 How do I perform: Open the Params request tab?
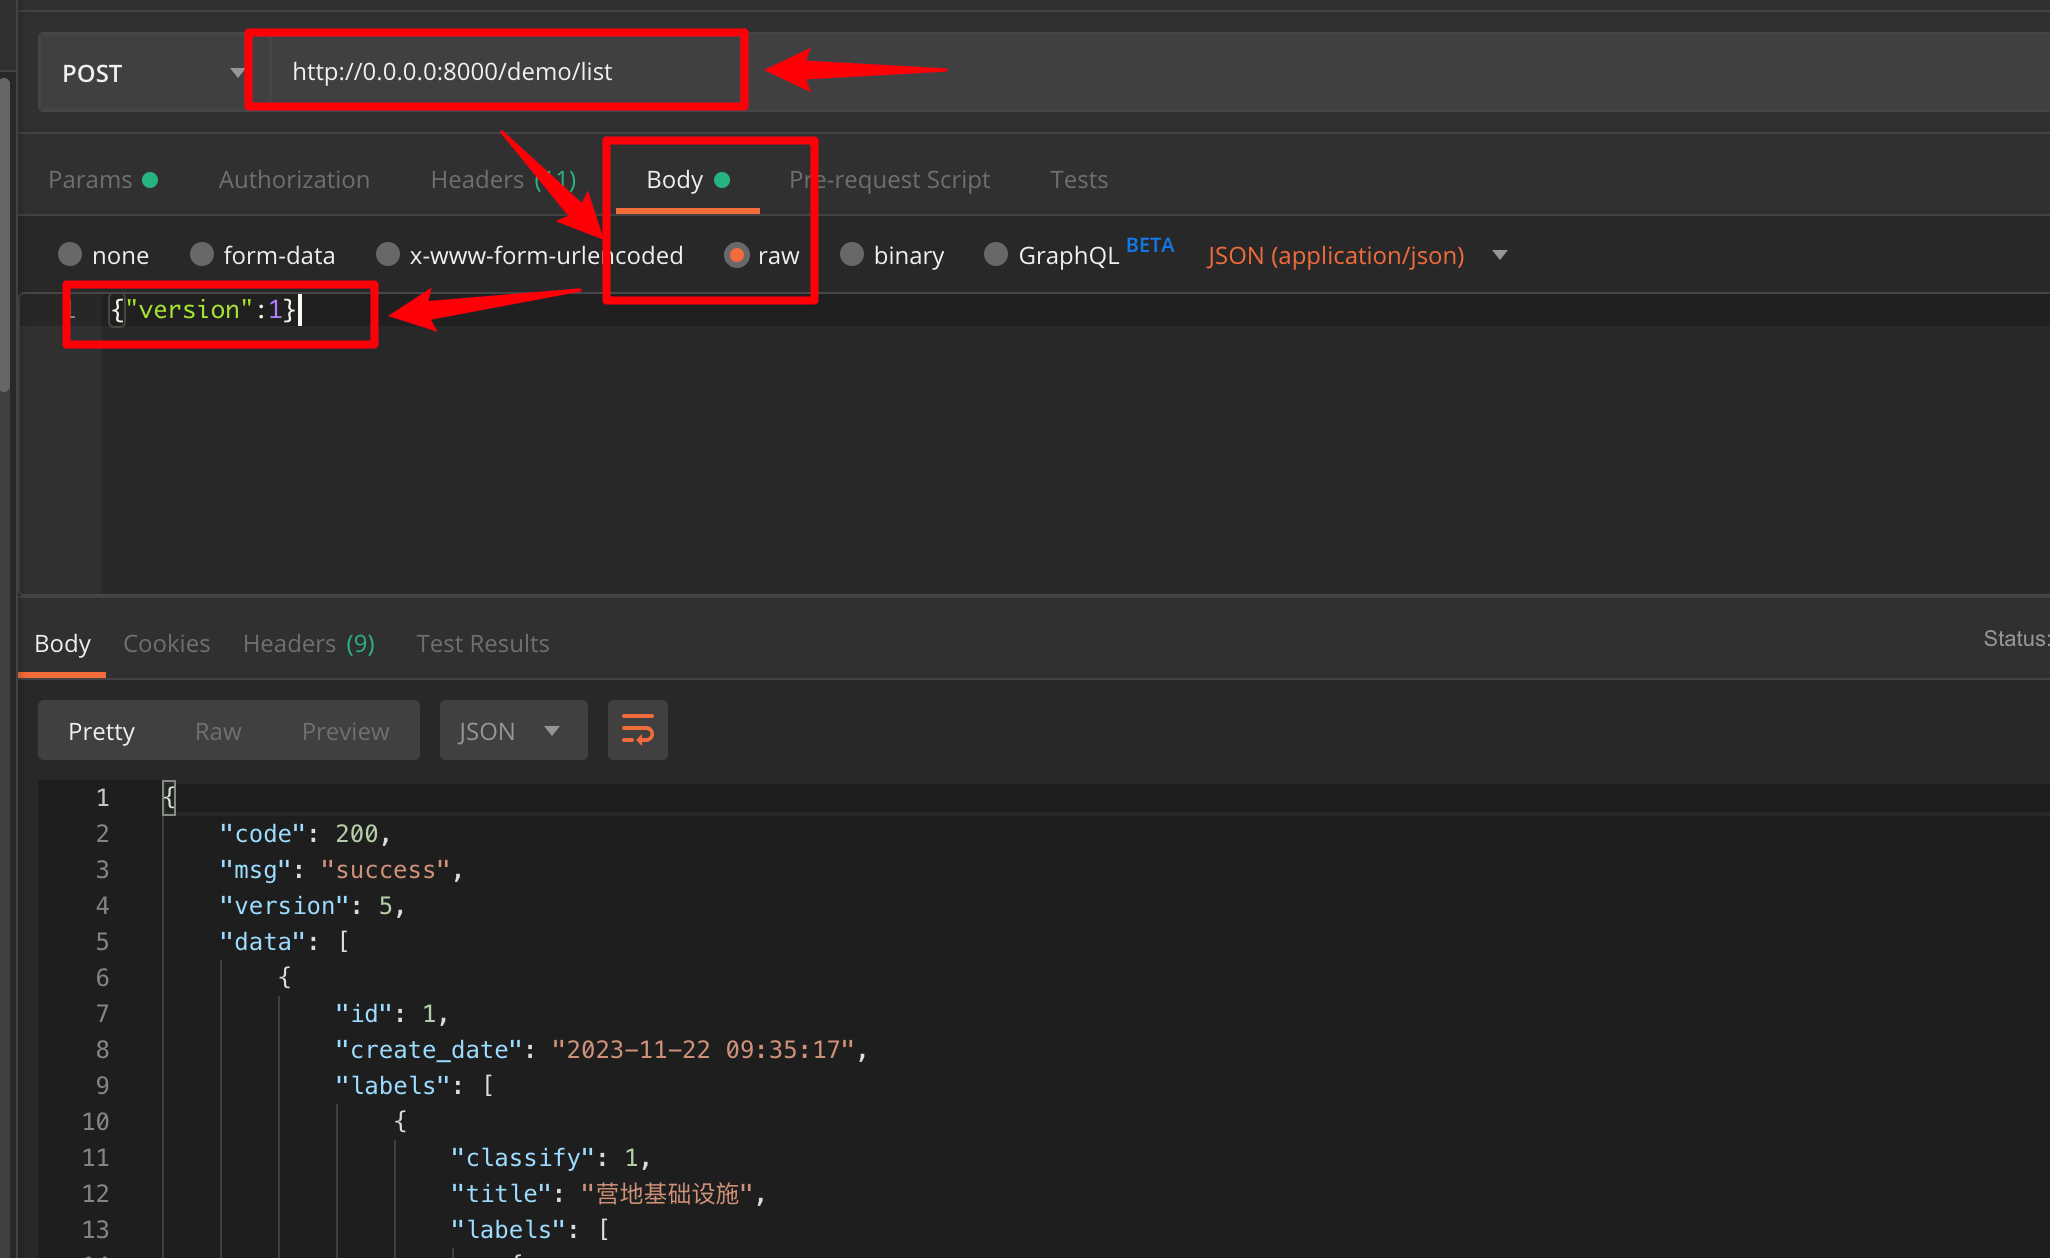tap(91, 180)
